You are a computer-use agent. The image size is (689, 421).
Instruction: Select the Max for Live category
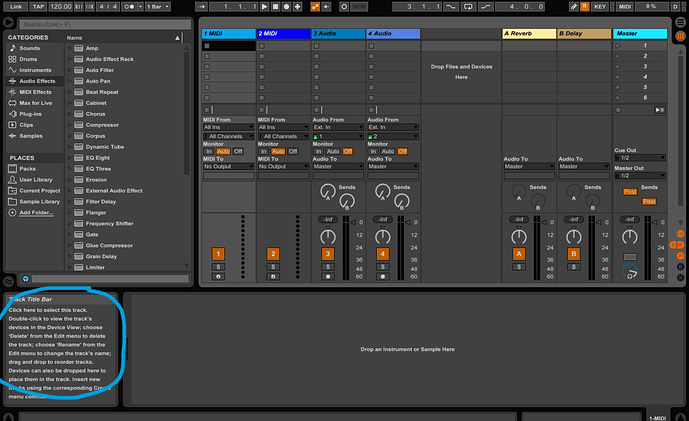coord(36,103)
